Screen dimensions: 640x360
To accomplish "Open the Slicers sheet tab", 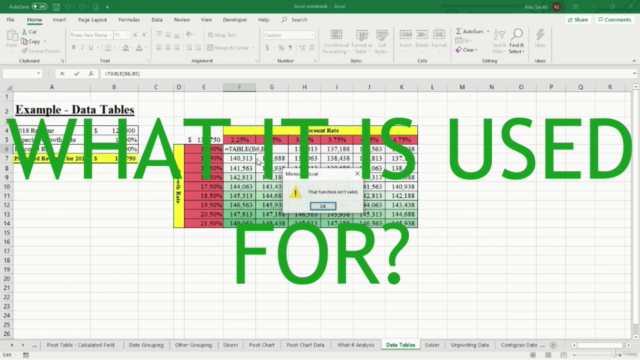I will [230, 345].
